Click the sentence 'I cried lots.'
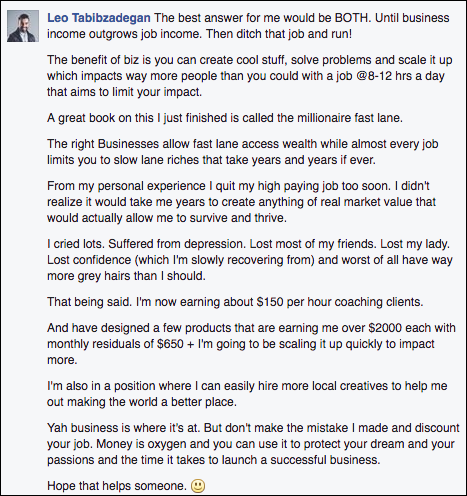Image resolution: width=467 pixels, height=496 pixels. coord(76,244)
